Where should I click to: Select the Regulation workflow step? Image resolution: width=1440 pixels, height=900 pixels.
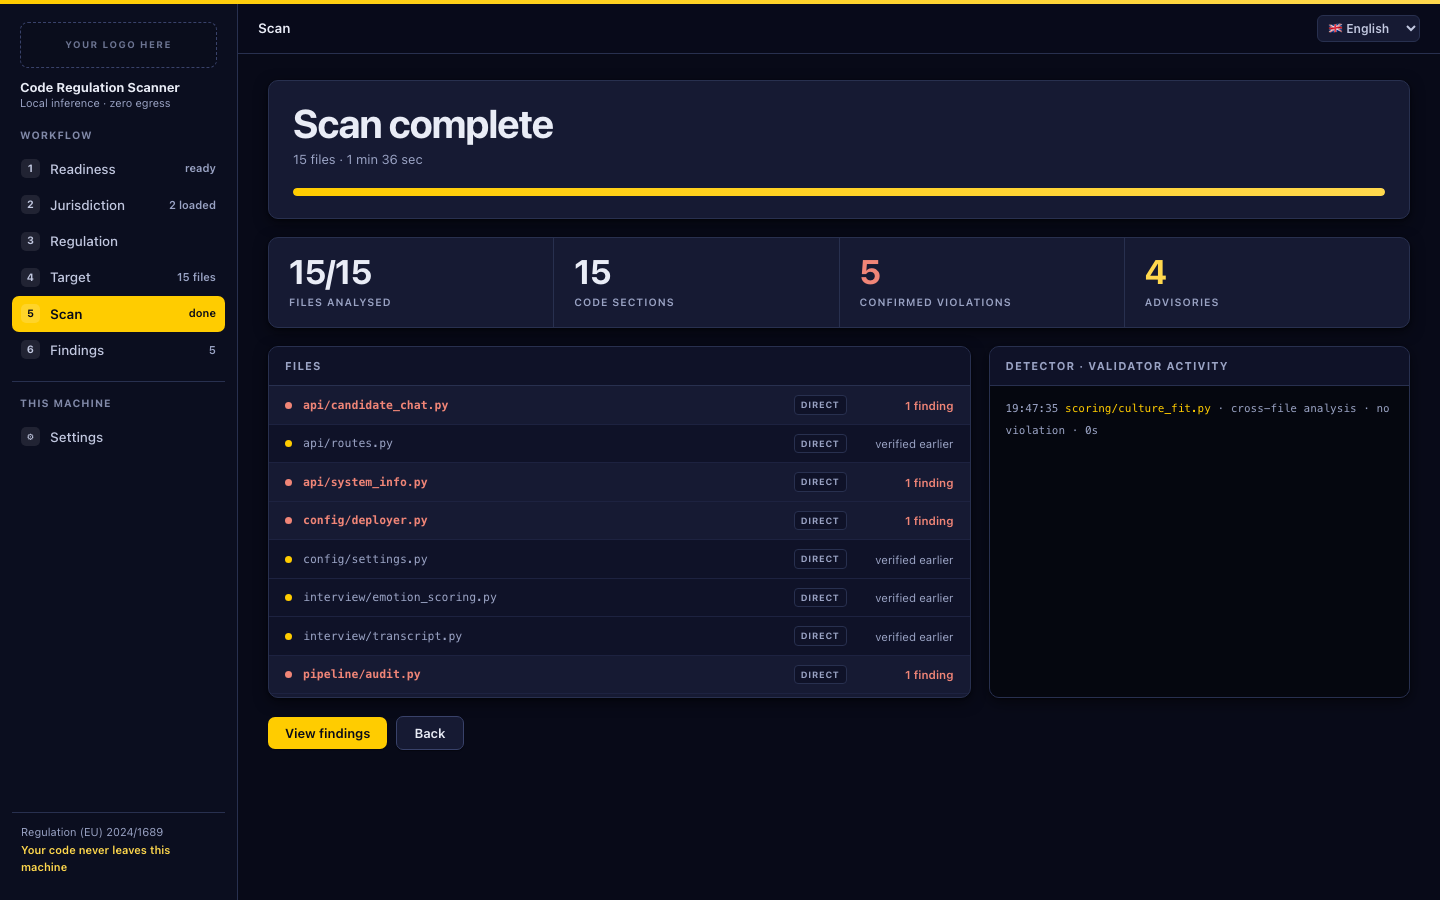pos(118,241)
